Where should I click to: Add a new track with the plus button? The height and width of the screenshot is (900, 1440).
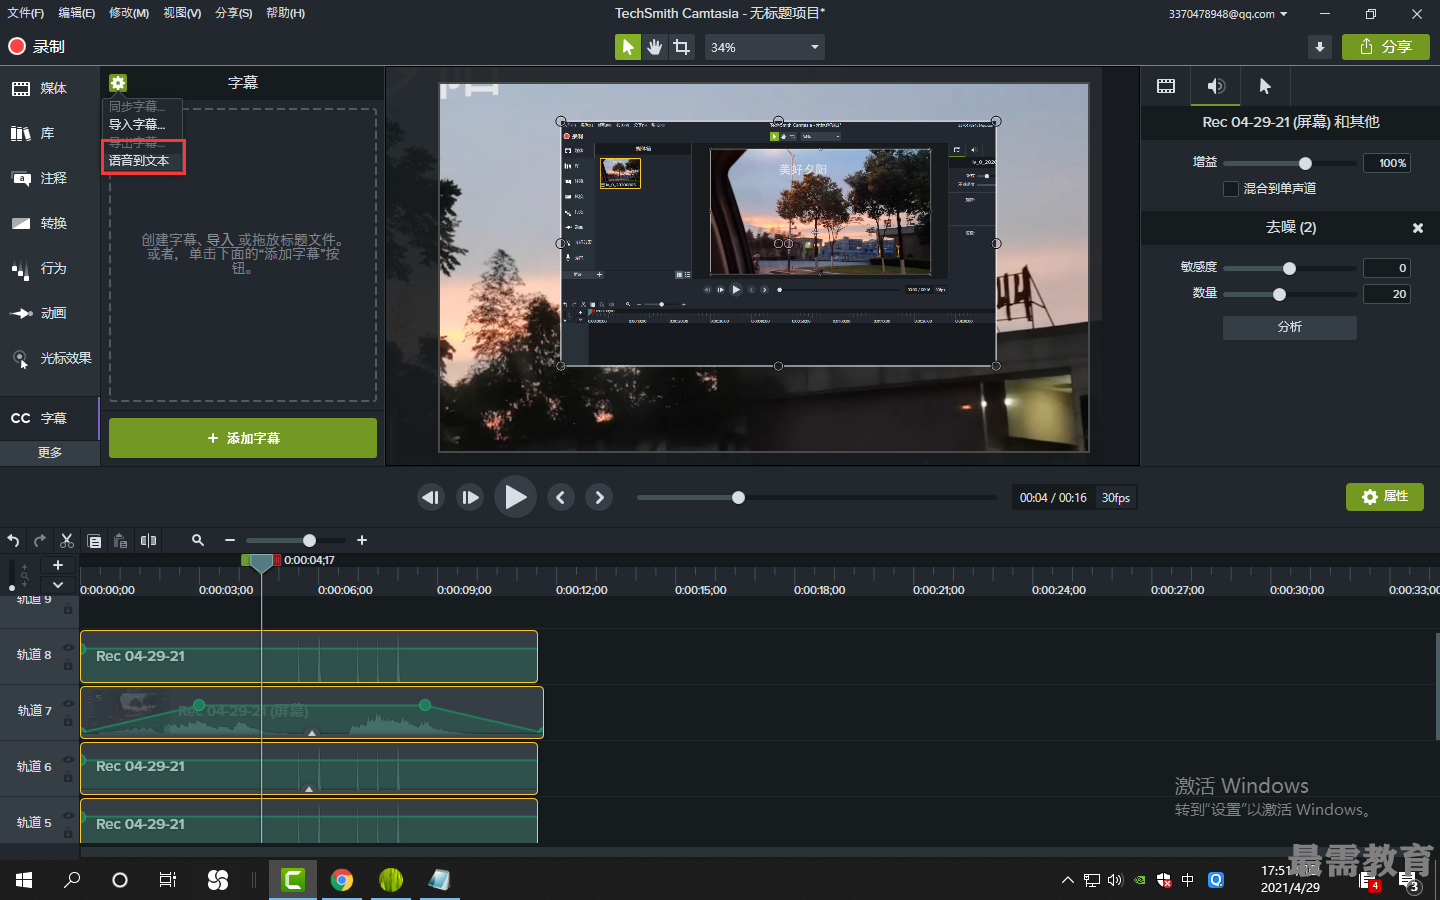[x=58, y=565]
